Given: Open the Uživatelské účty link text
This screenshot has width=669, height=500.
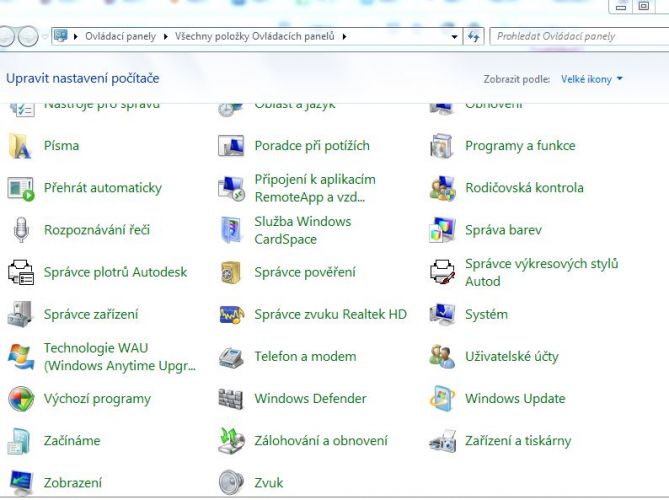Looking at the screenshot, I should click(512, 357).
